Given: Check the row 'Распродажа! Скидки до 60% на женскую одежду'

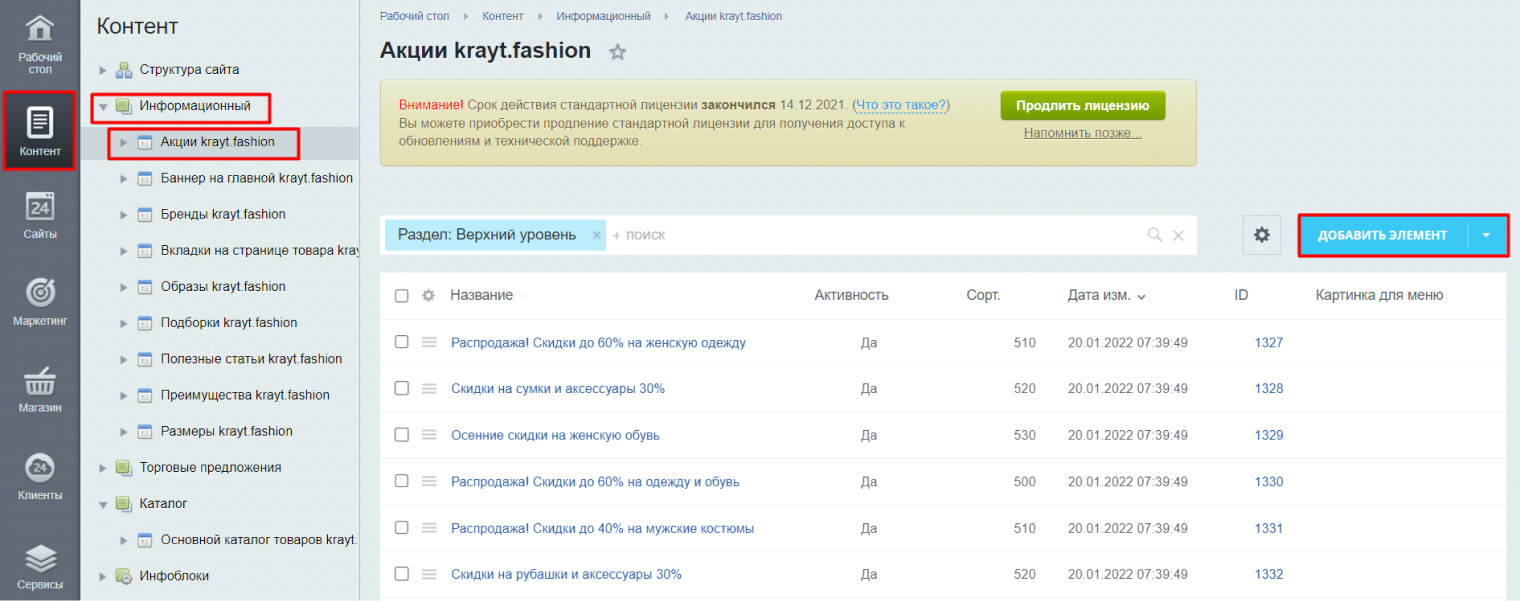Looking at the screenshot, I should tap(402, 342).
